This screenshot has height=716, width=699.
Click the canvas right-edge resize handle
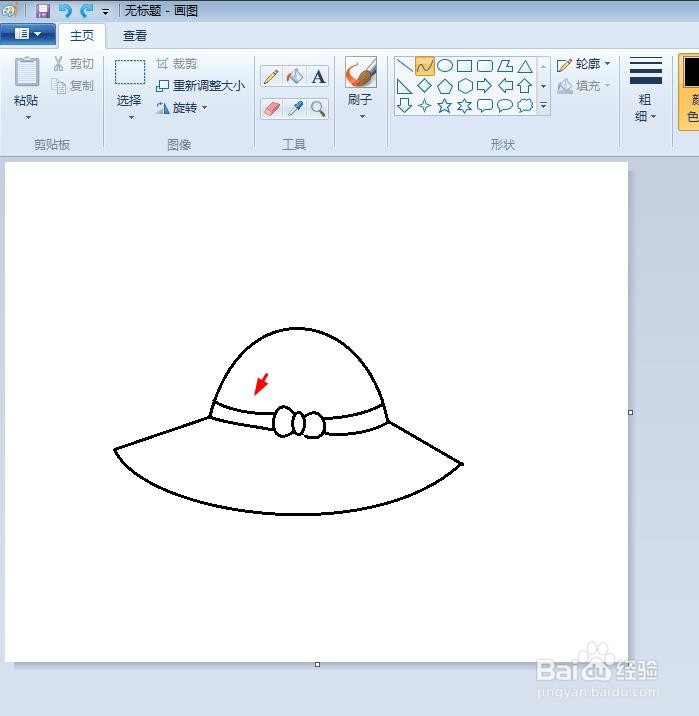point(631,412)
